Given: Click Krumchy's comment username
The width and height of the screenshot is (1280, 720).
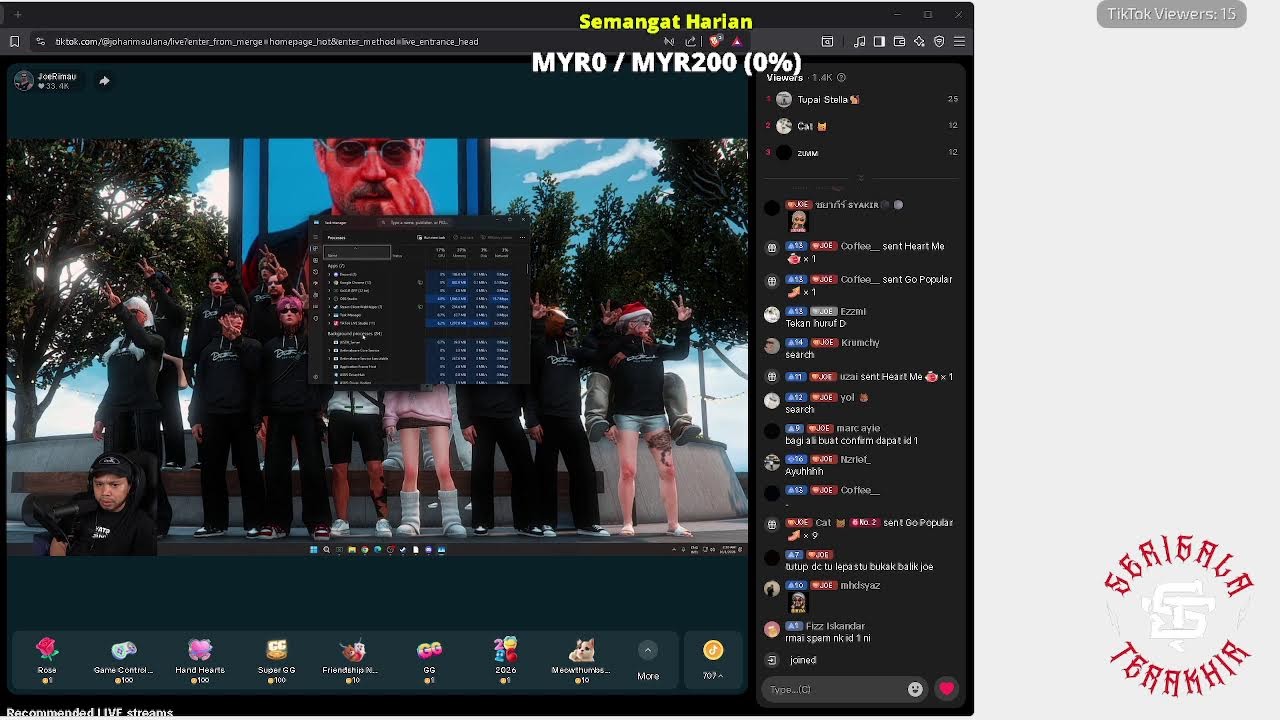Looking at the screenshot, I should (860, 343).
